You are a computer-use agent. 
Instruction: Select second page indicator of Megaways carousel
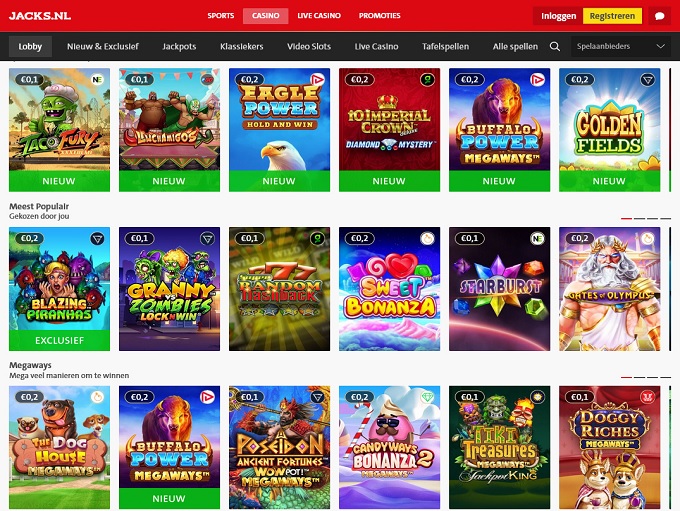(x=639, y=377)
